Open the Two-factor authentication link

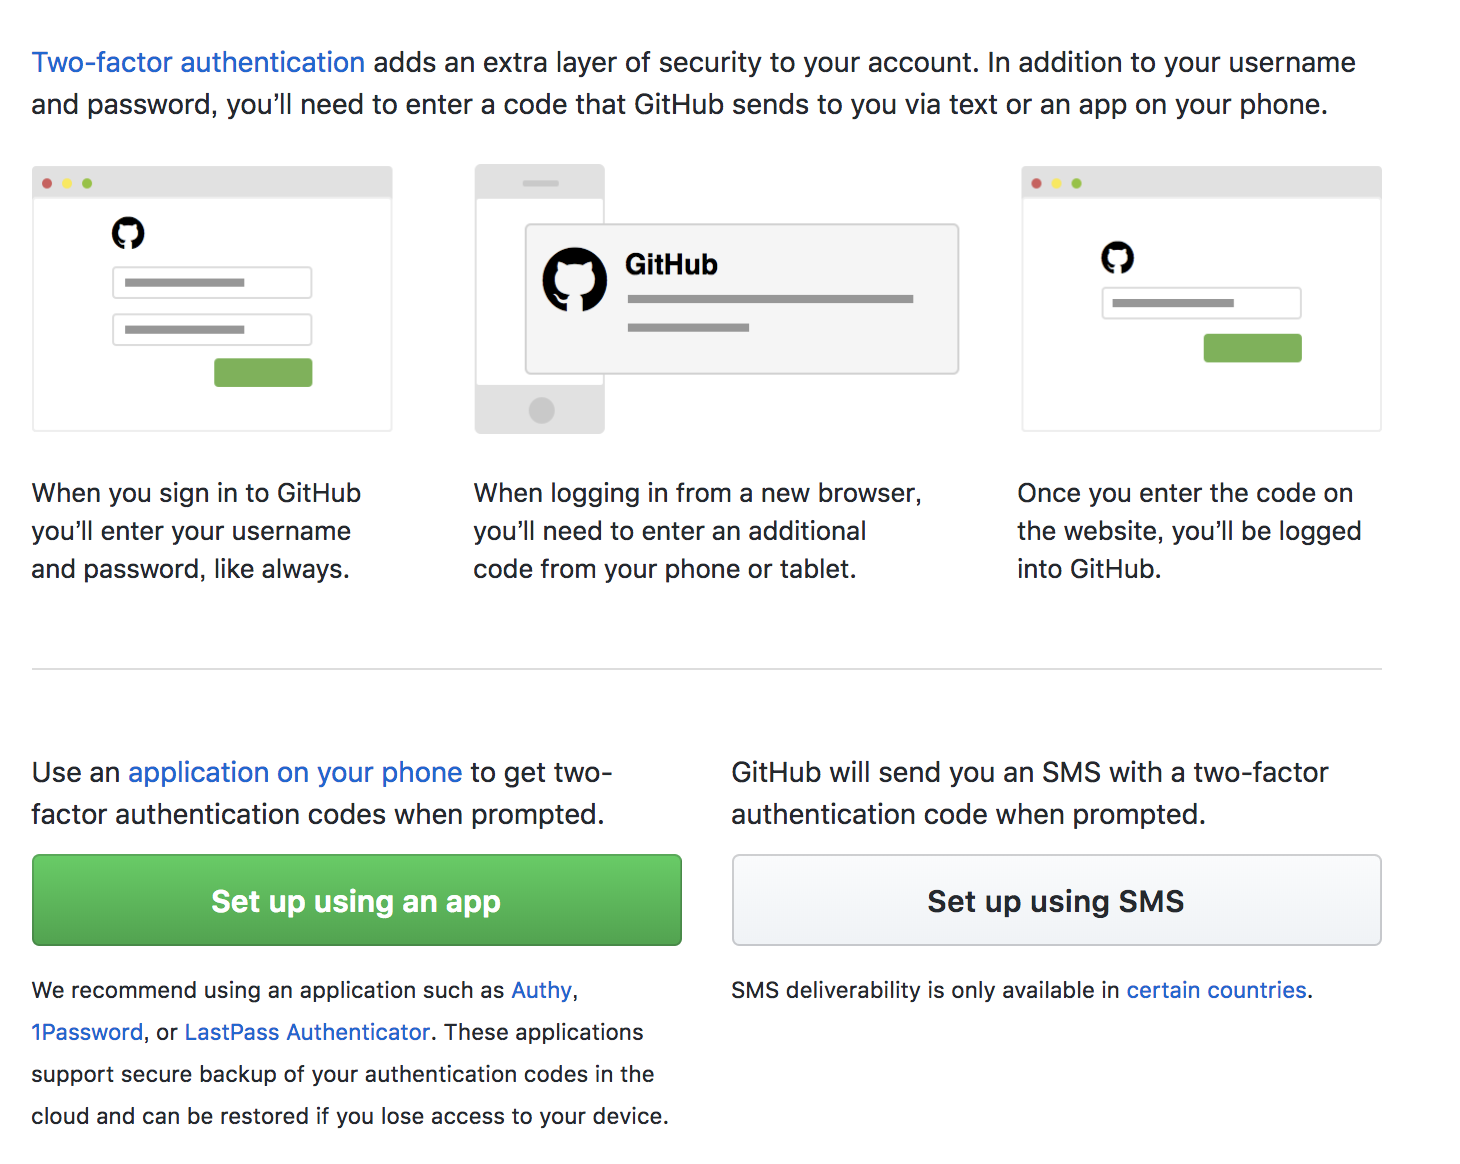pos(198,62)
